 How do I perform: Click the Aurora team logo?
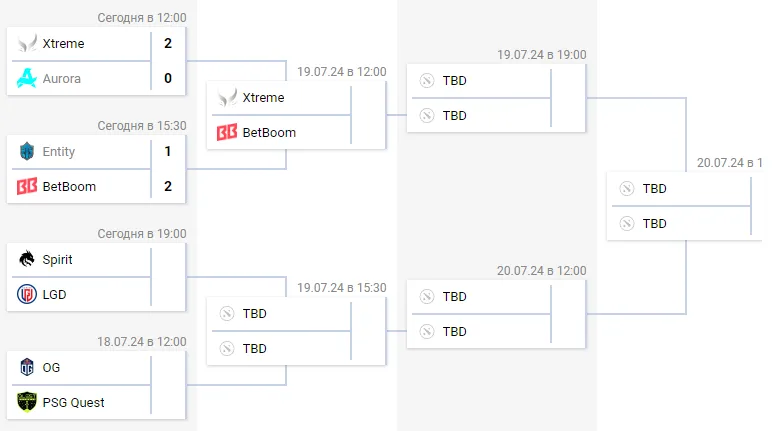point(27,78)
